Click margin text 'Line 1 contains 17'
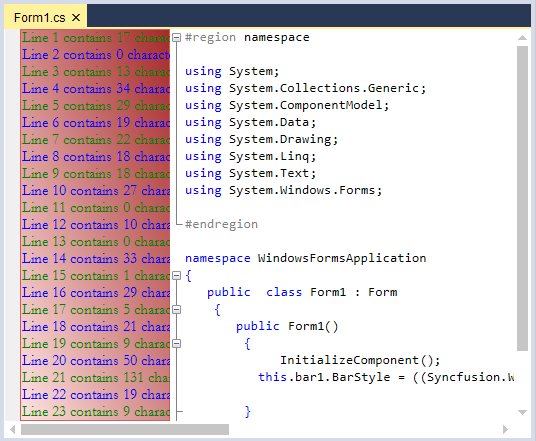Viewport: 536px width, 441px height. coord(76,37)
